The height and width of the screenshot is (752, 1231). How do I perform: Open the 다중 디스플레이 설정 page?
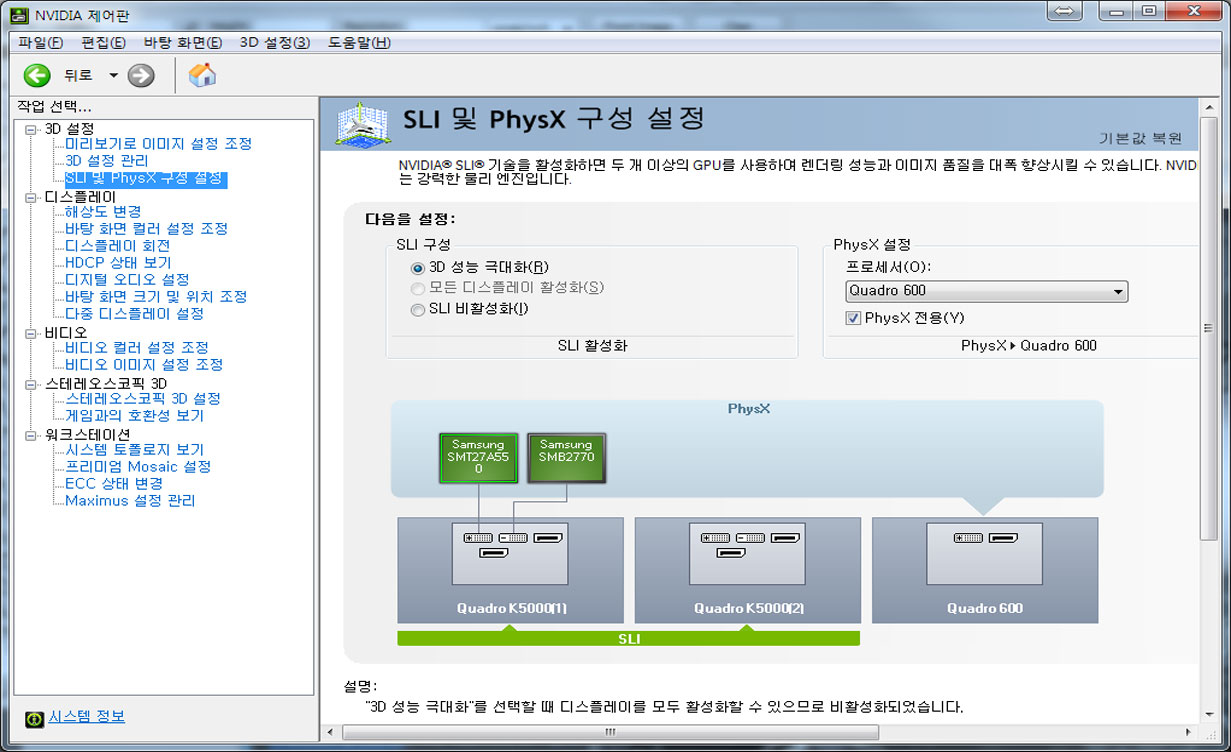pos(134,314)
